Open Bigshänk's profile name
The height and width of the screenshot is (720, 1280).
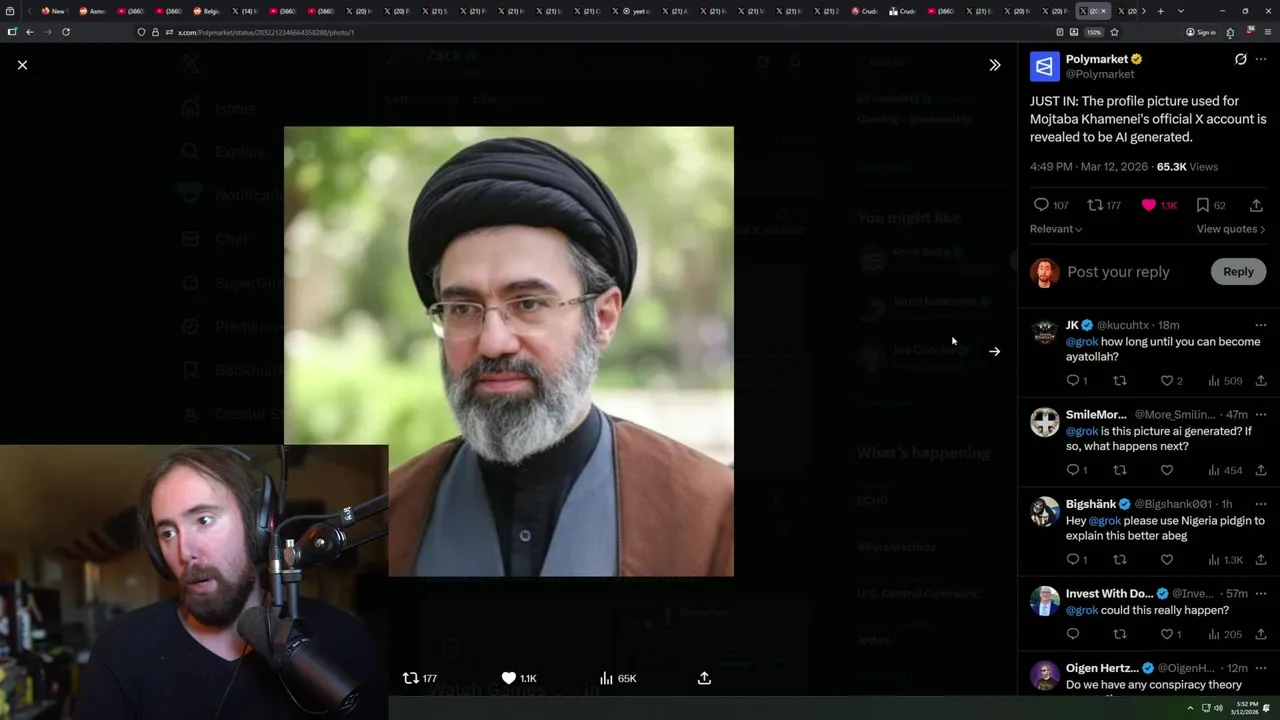pos(1091,504)
